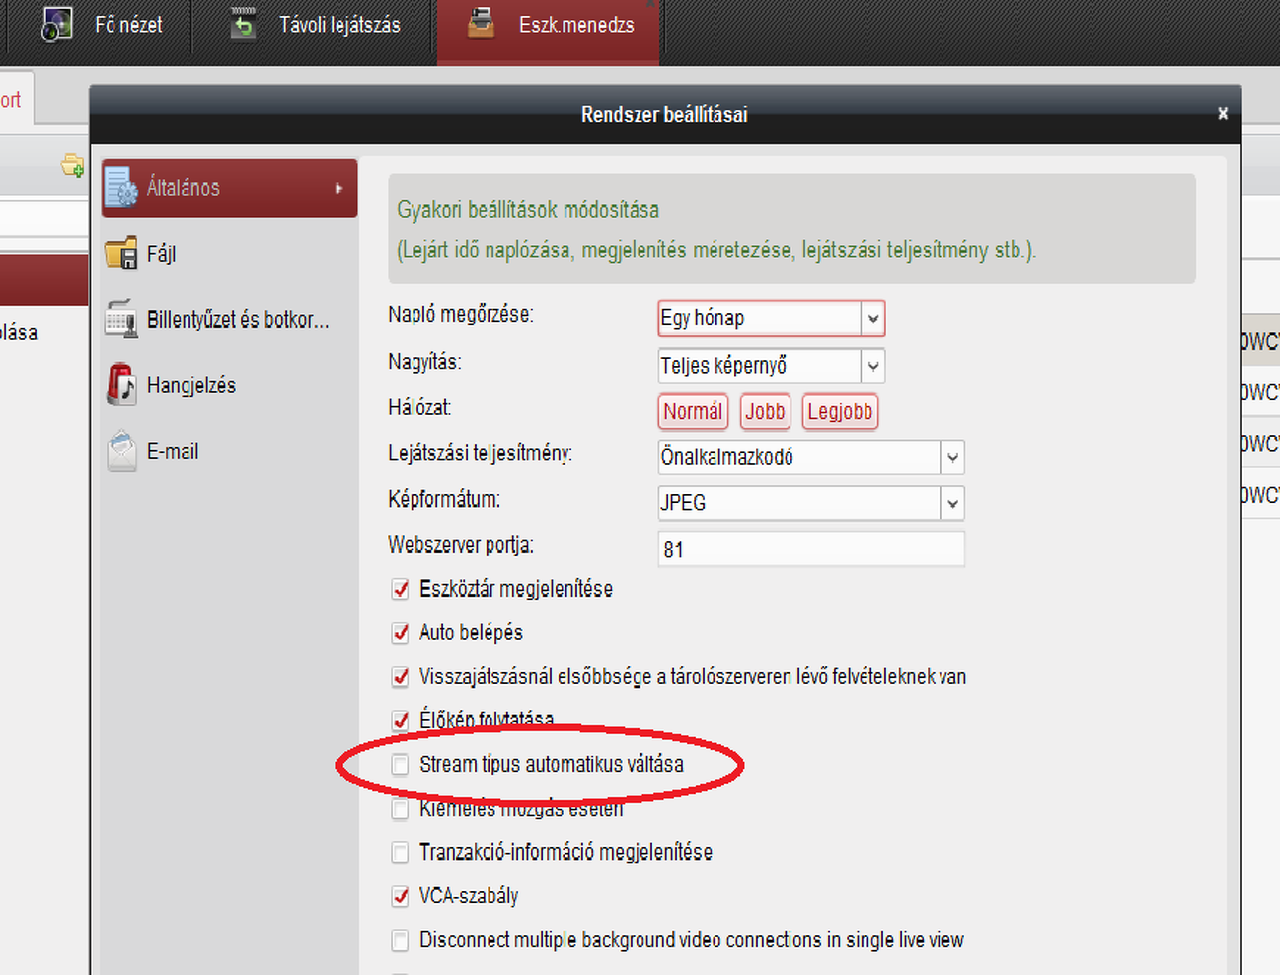The image size is (1280, 975).
Task: Enable Stream típus automatikus váltása
Action: (400, 765)
